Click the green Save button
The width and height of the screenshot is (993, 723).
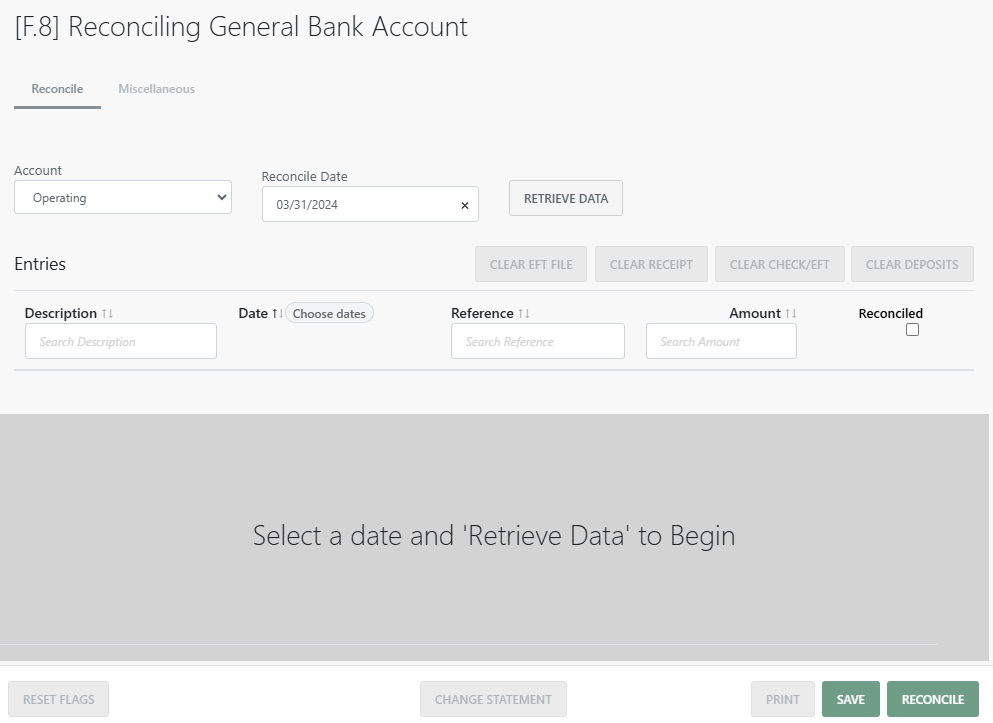point(851,700)
